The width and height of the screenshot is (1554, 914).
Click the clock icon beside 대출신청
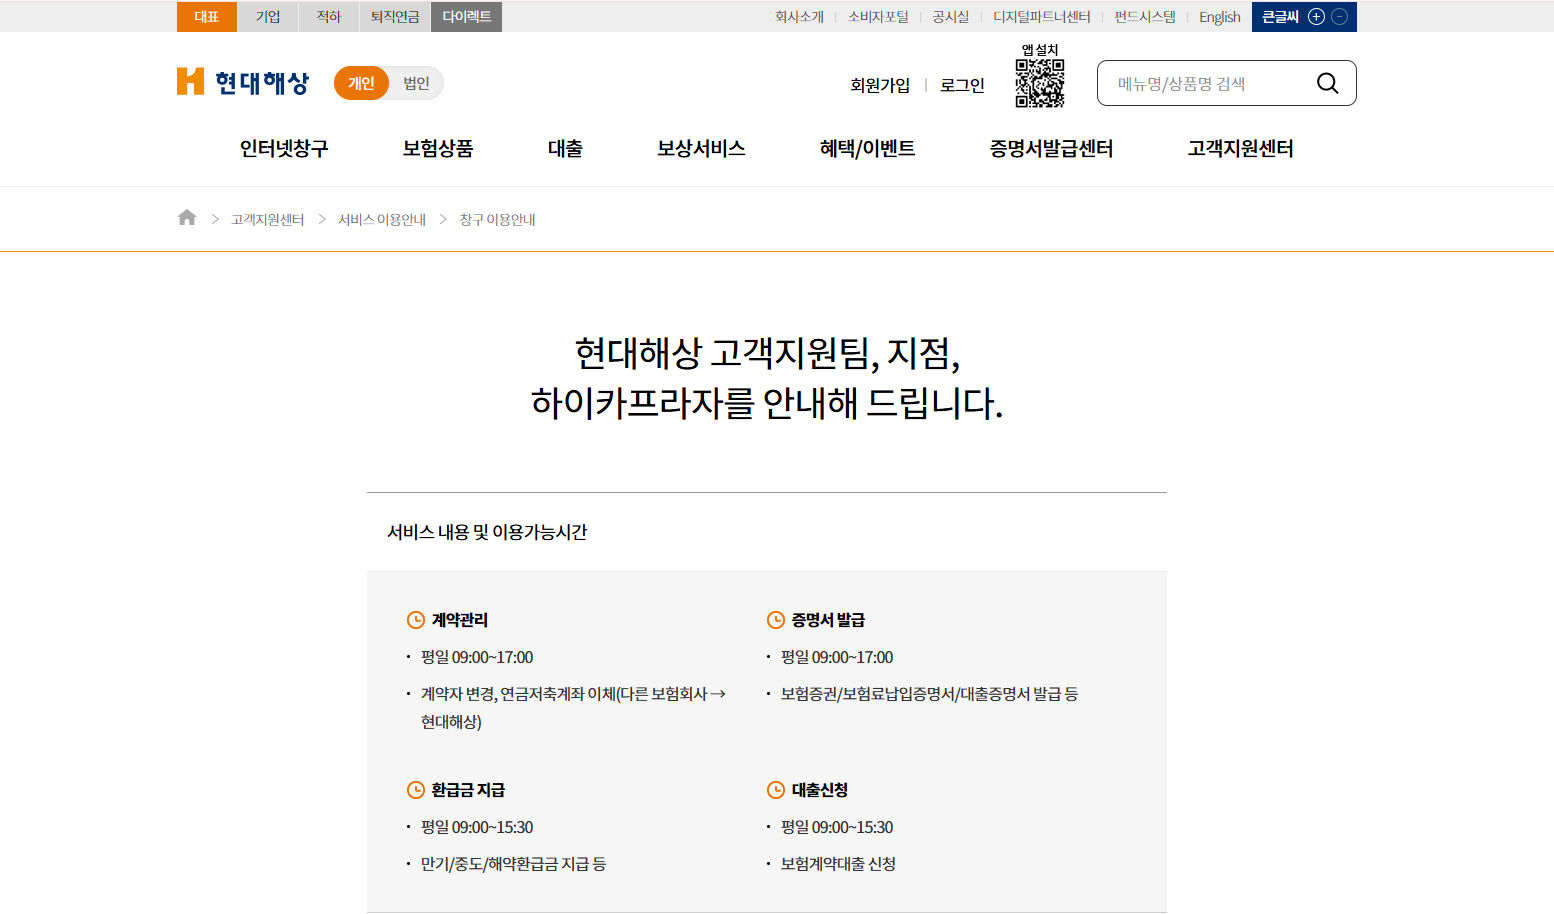pyautogui.click(x=776, y=790)
